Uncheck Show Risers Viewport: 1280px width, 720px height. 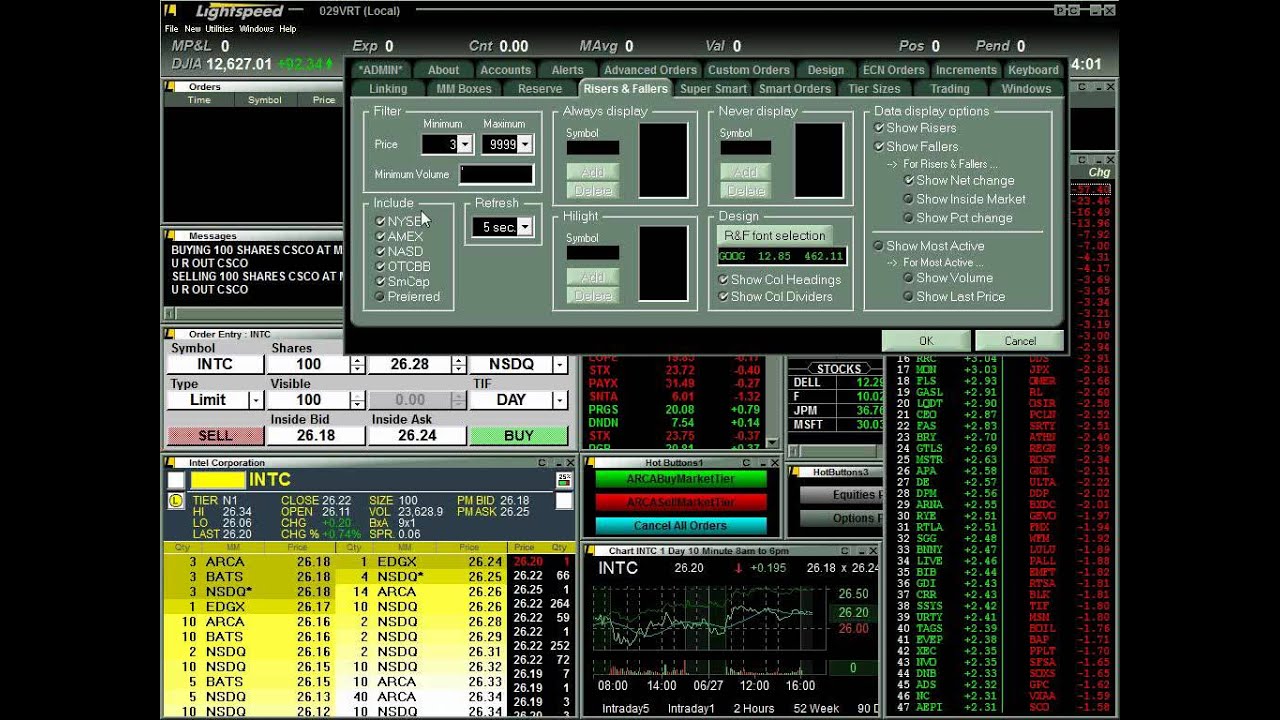[x=879, y=128]
